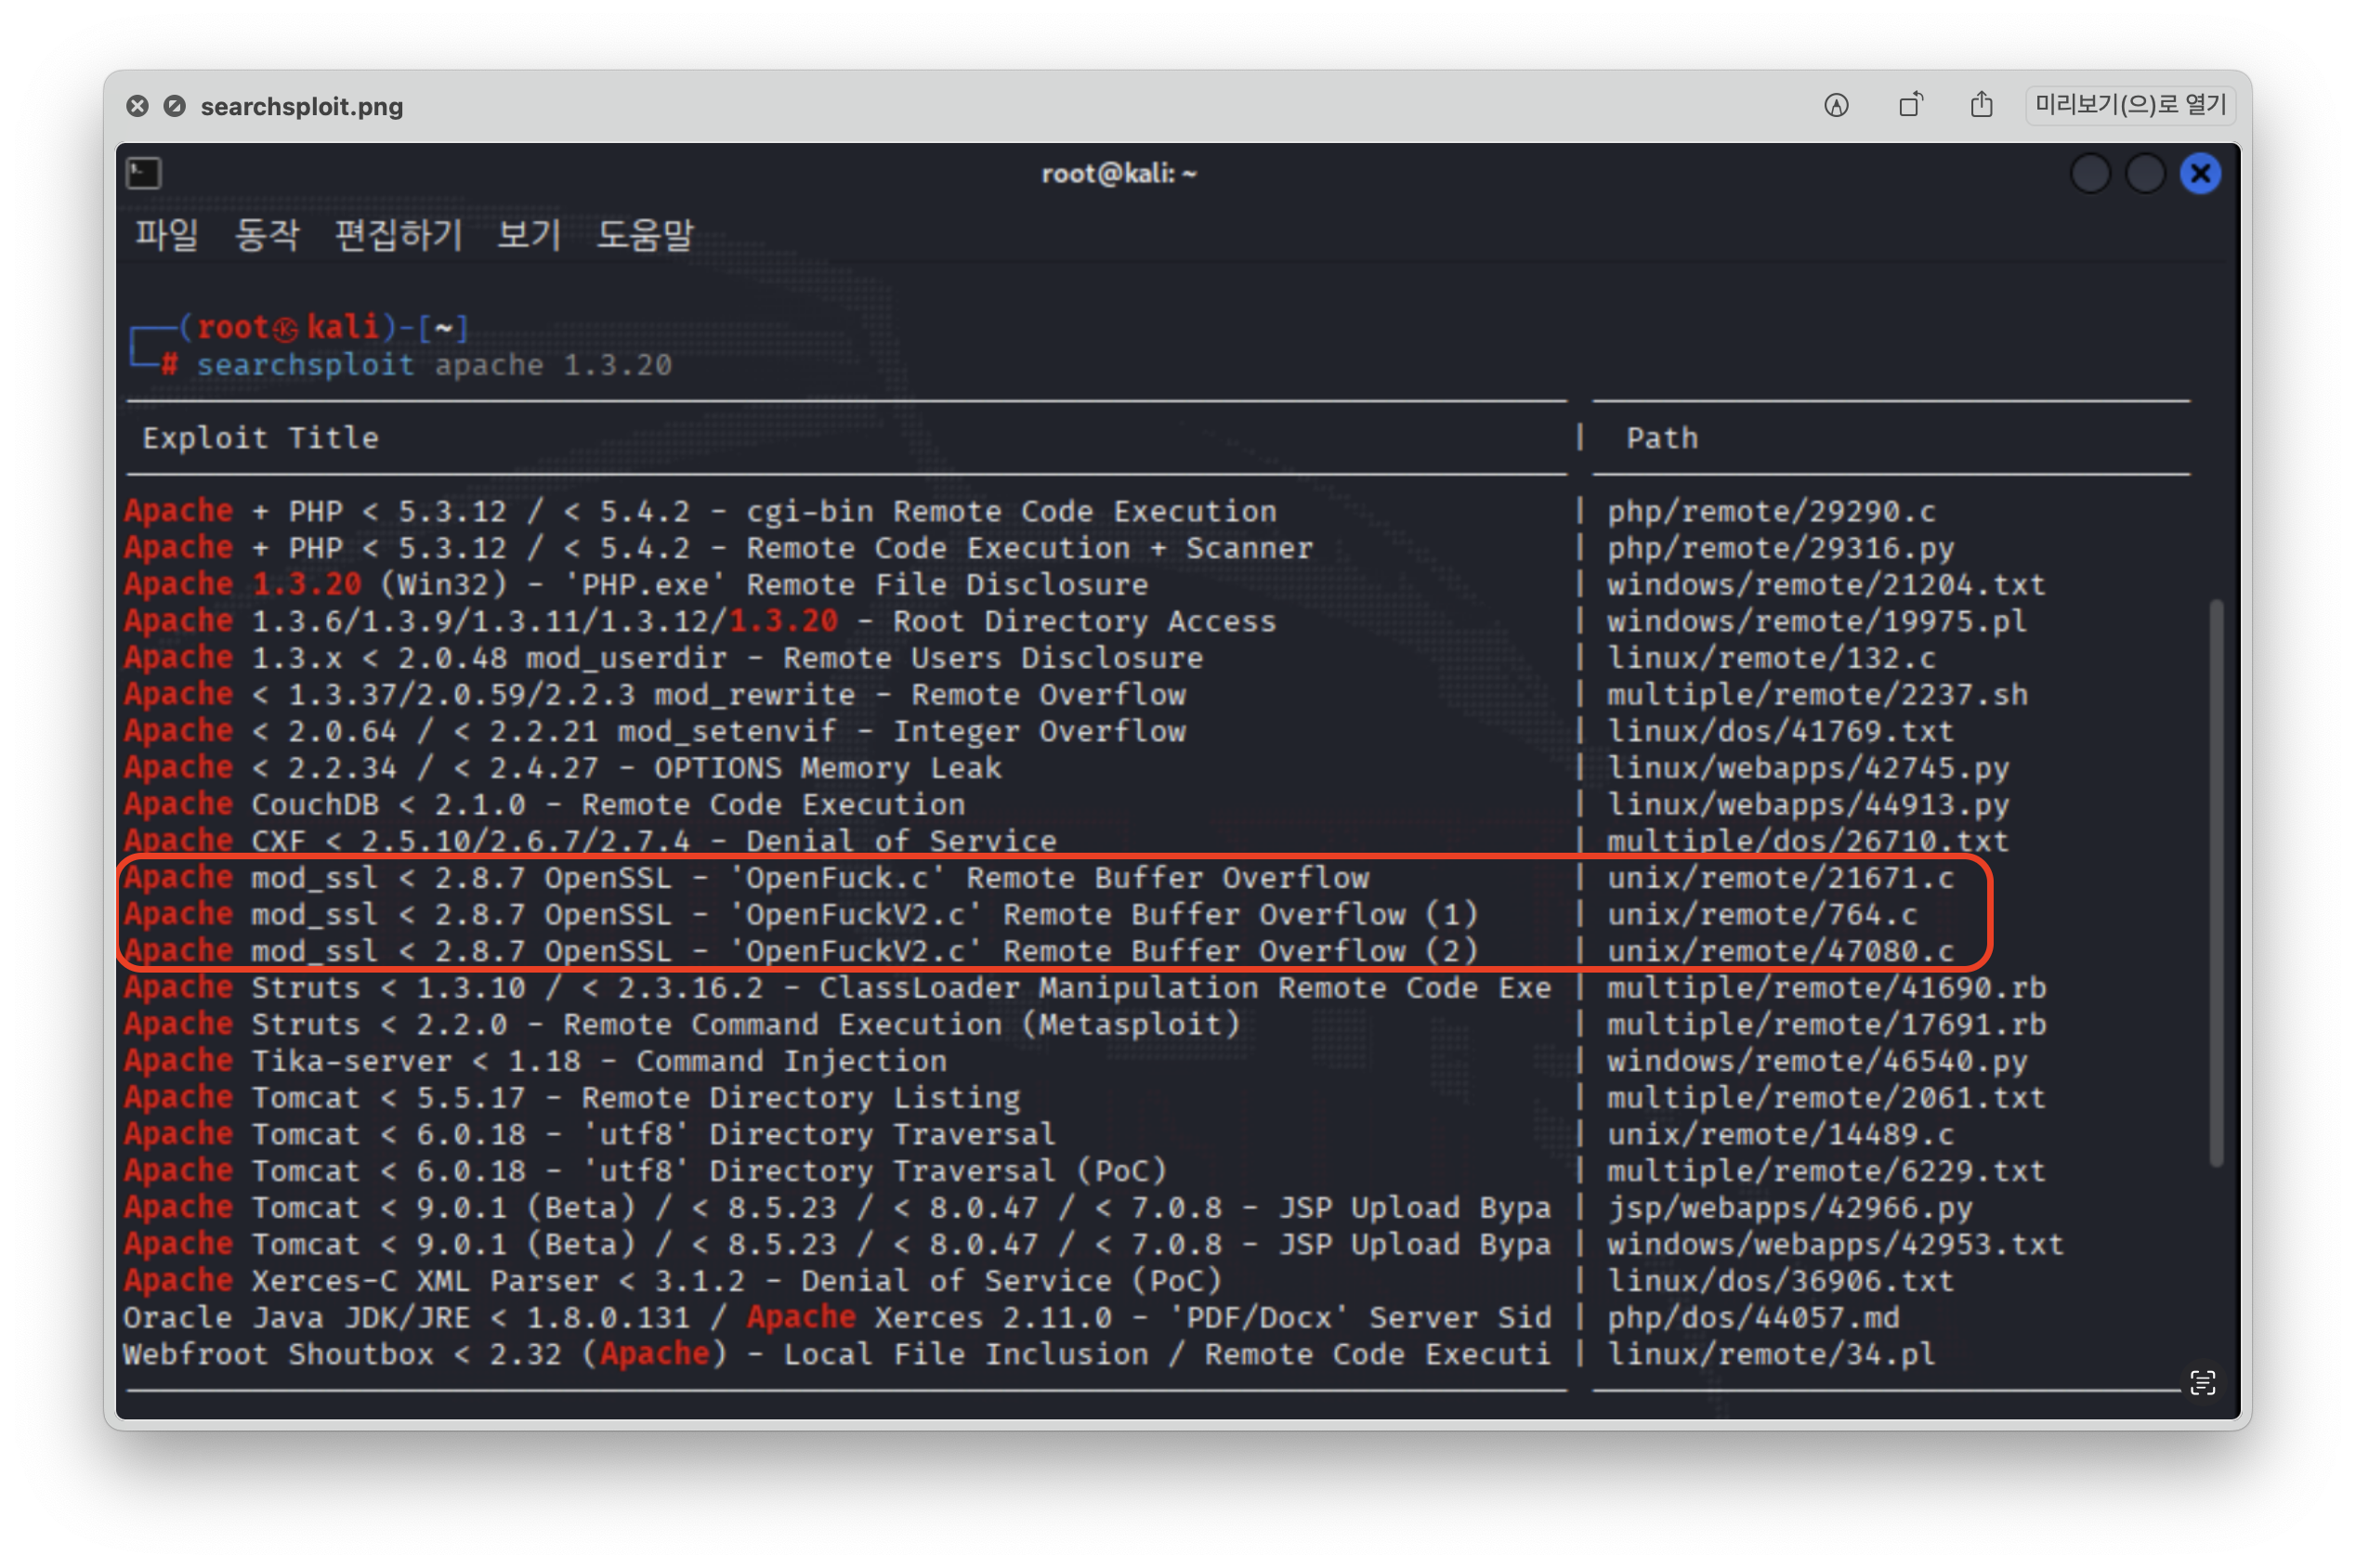
Task: Open the 보기 menu
Action: pos(528,235)
